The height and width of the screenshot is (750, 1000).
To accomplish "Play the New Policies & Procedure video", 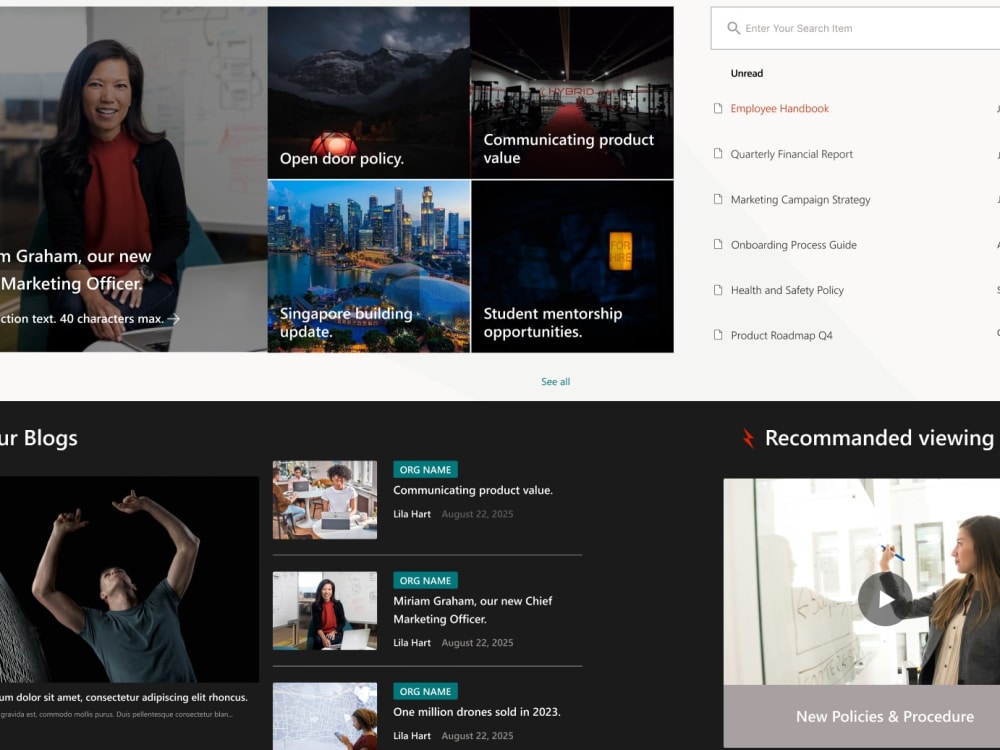I will pyautogui.click(x=885, y=599).
